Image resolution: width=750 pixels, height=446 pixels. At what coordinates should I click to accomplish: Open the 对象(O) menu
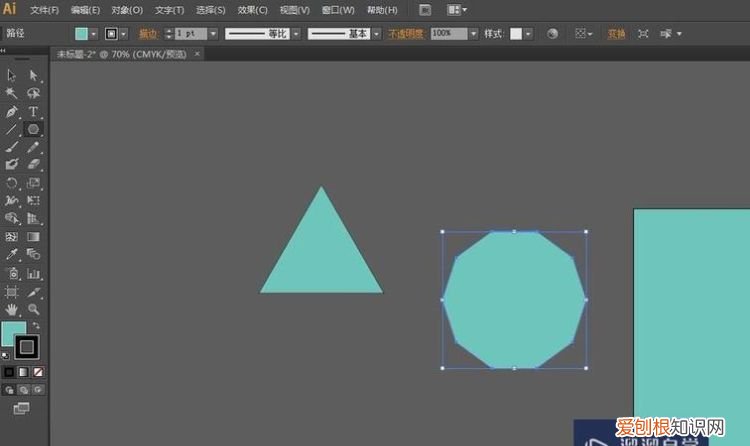tap(126, 9)
